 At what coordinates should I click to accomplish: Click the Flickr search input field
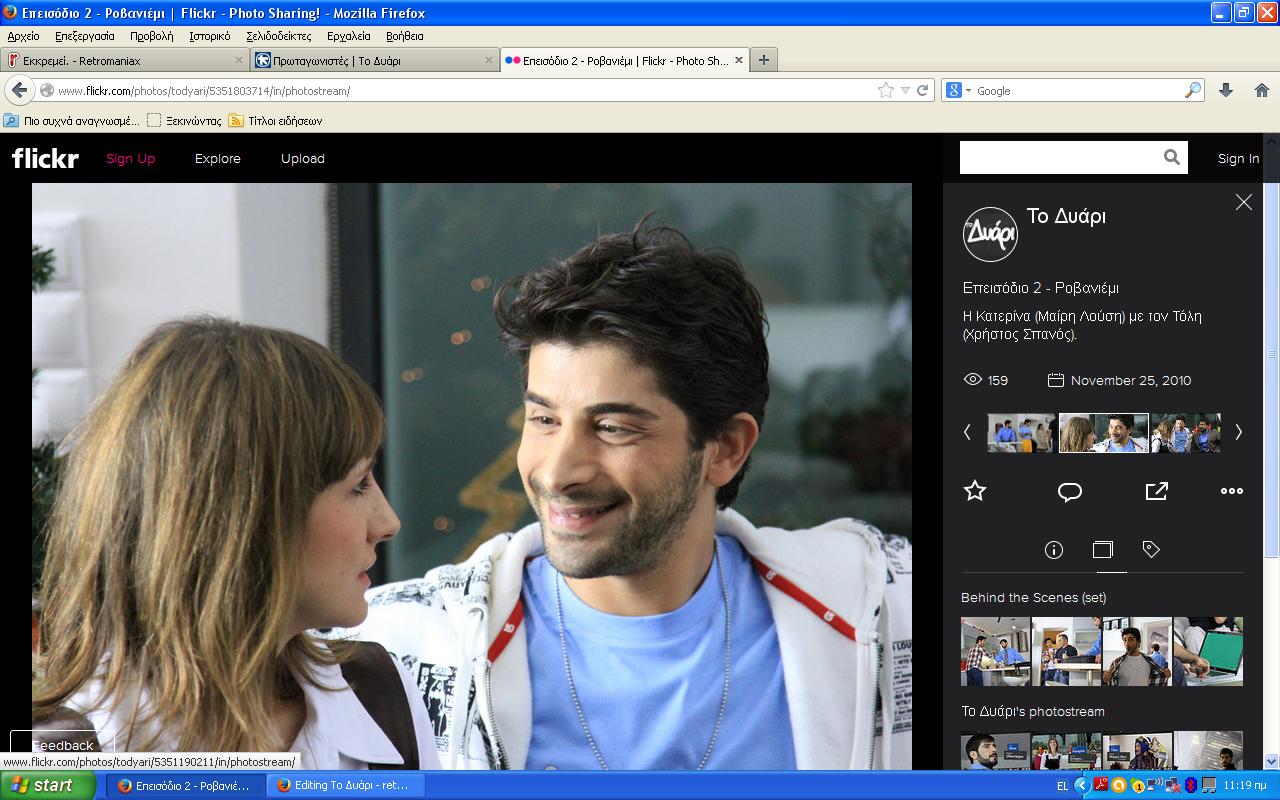click(1058, 158)
